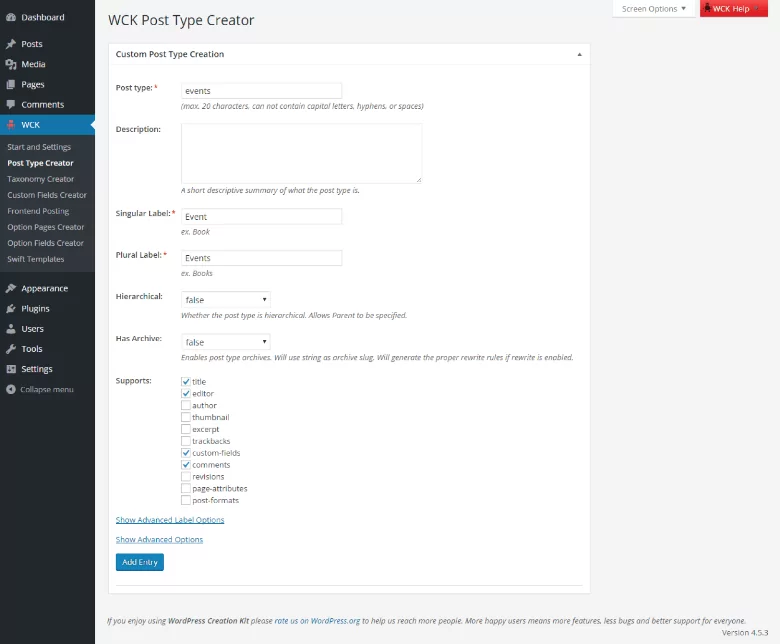The image size is (780, 644).
Task: Open the Option Fields Creator submenu
Action: (45, 243)
